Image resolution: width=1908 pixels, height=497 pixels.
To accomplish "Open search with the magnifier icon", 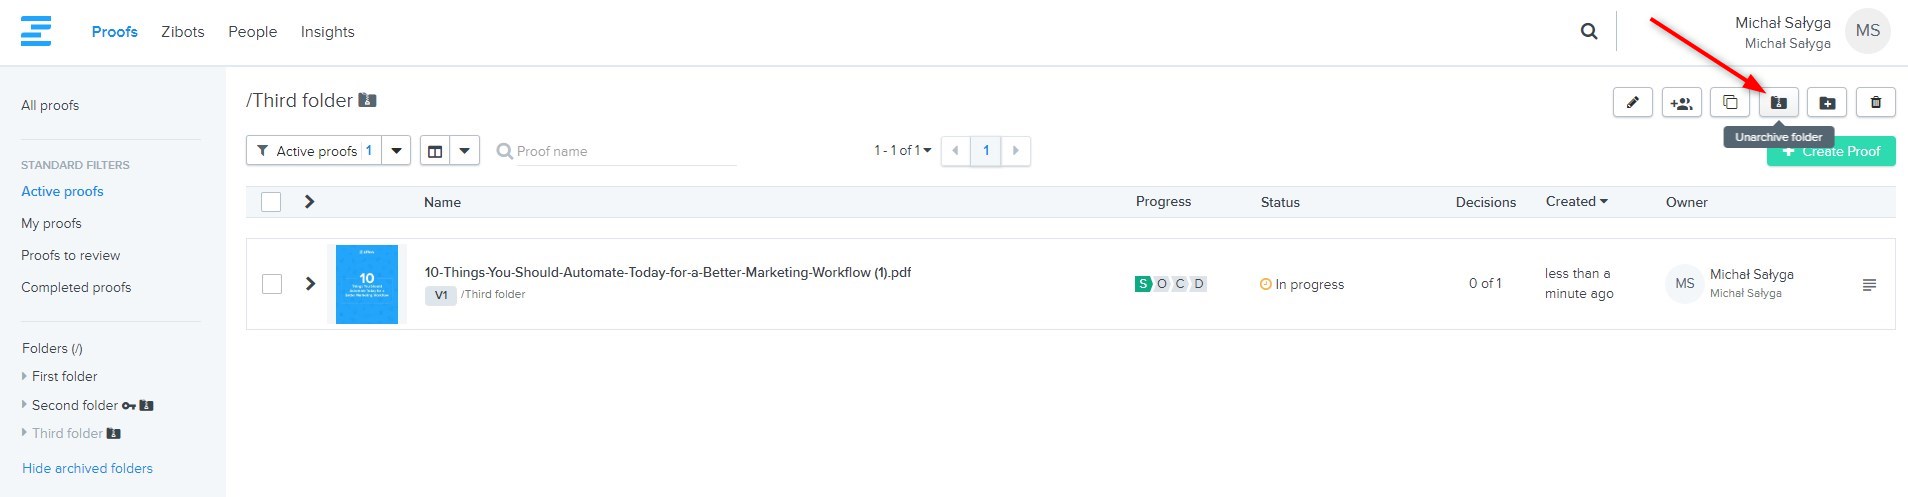I will [1588, 32].
